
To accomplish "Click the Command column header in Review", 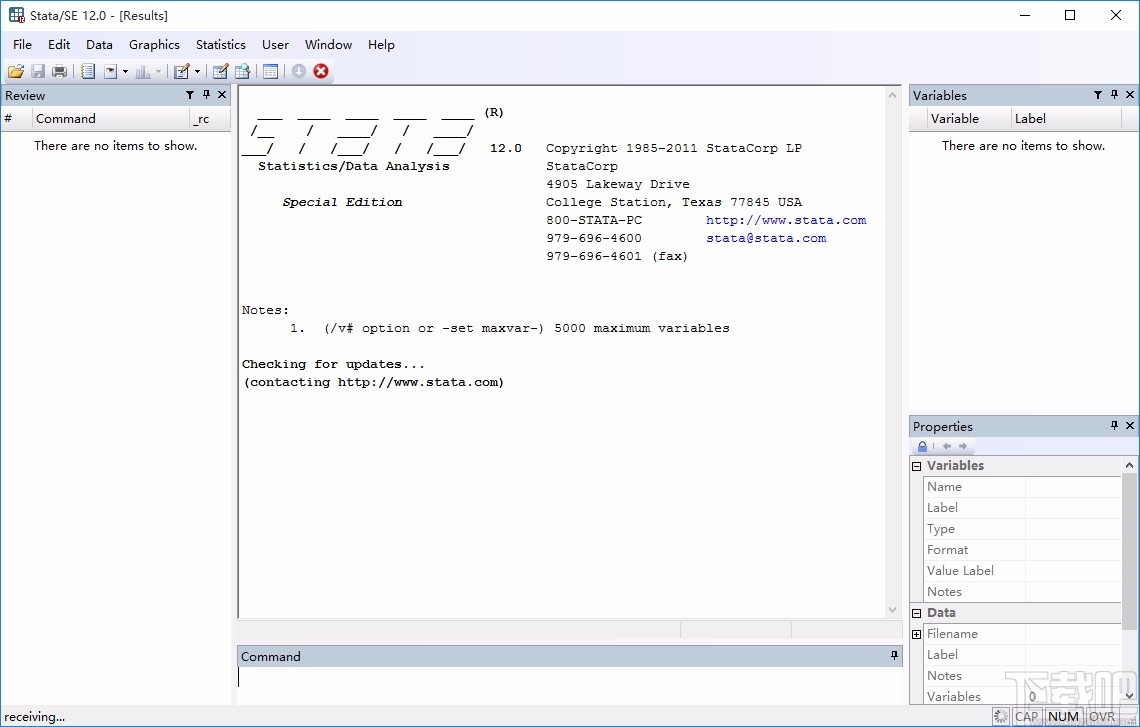I will click(111, 119).
